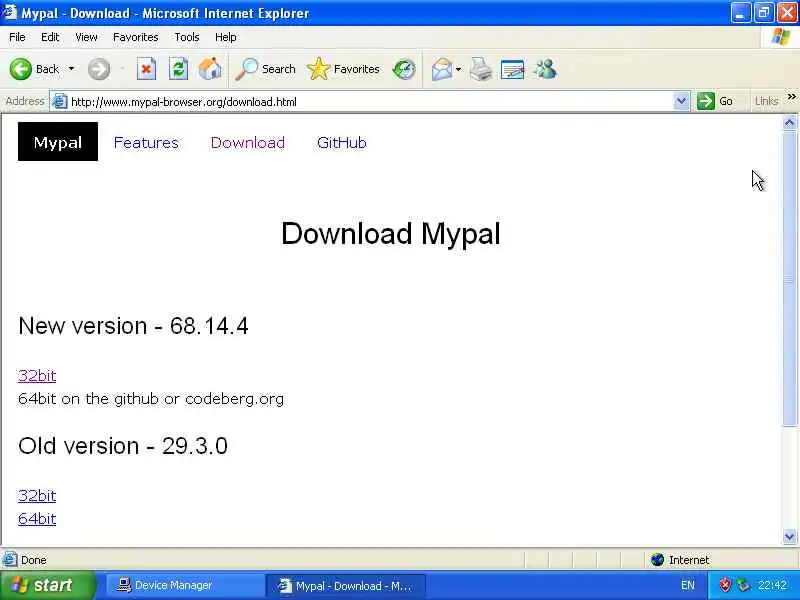
Task: Click the network tray icon
Action: coord(743,585)
